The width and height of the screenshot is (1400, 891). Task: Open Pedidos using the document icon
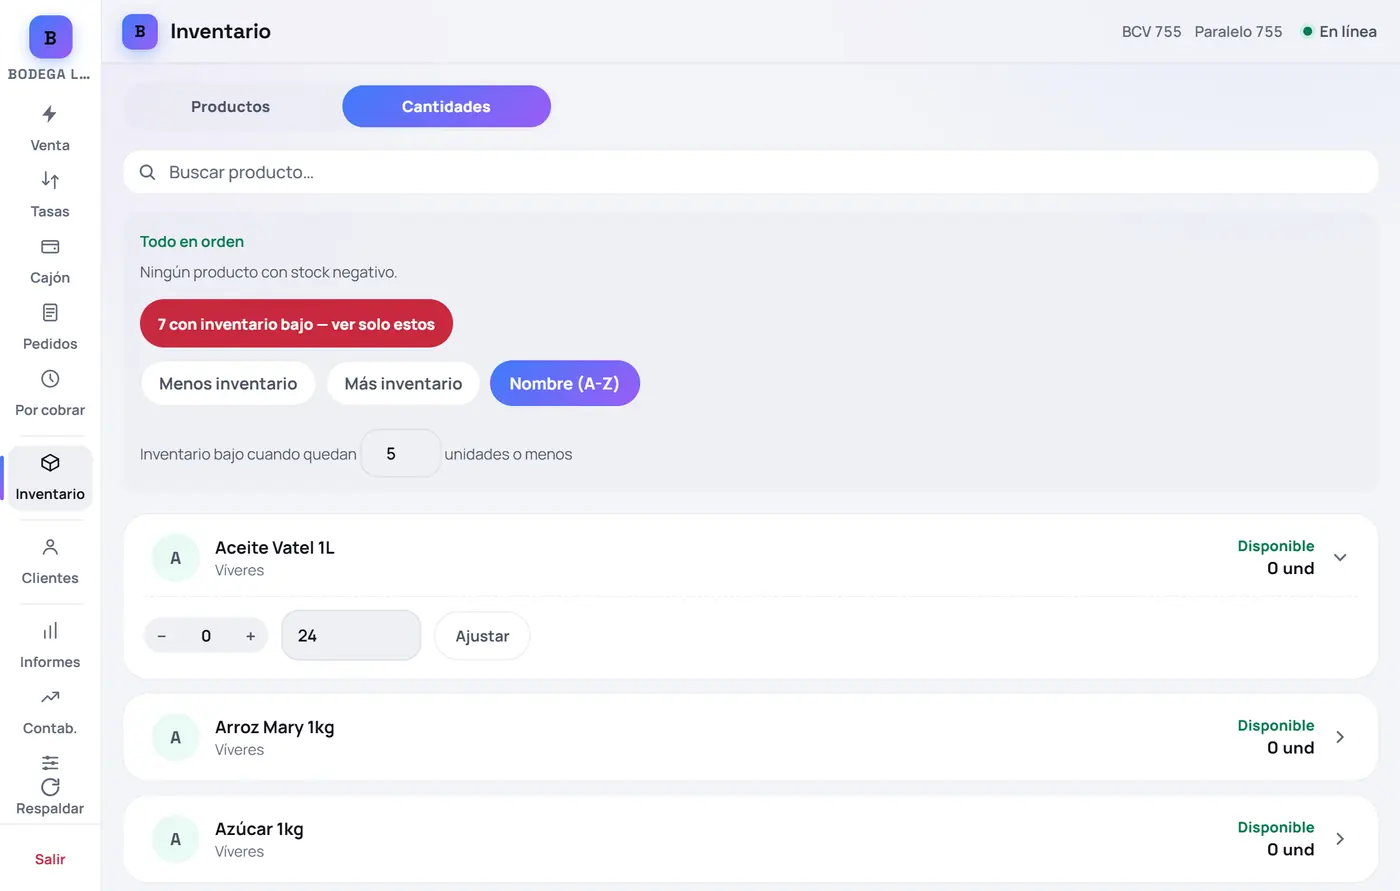click(x=50, y=313)
